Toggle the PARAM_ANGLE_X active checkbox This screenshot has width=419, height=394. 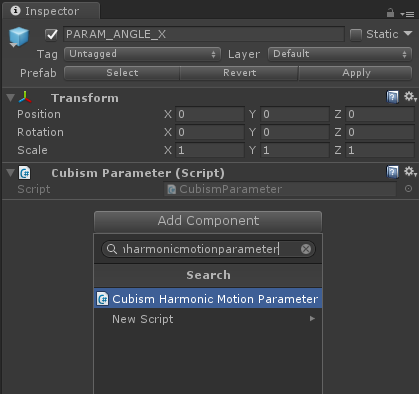(51, 34)
